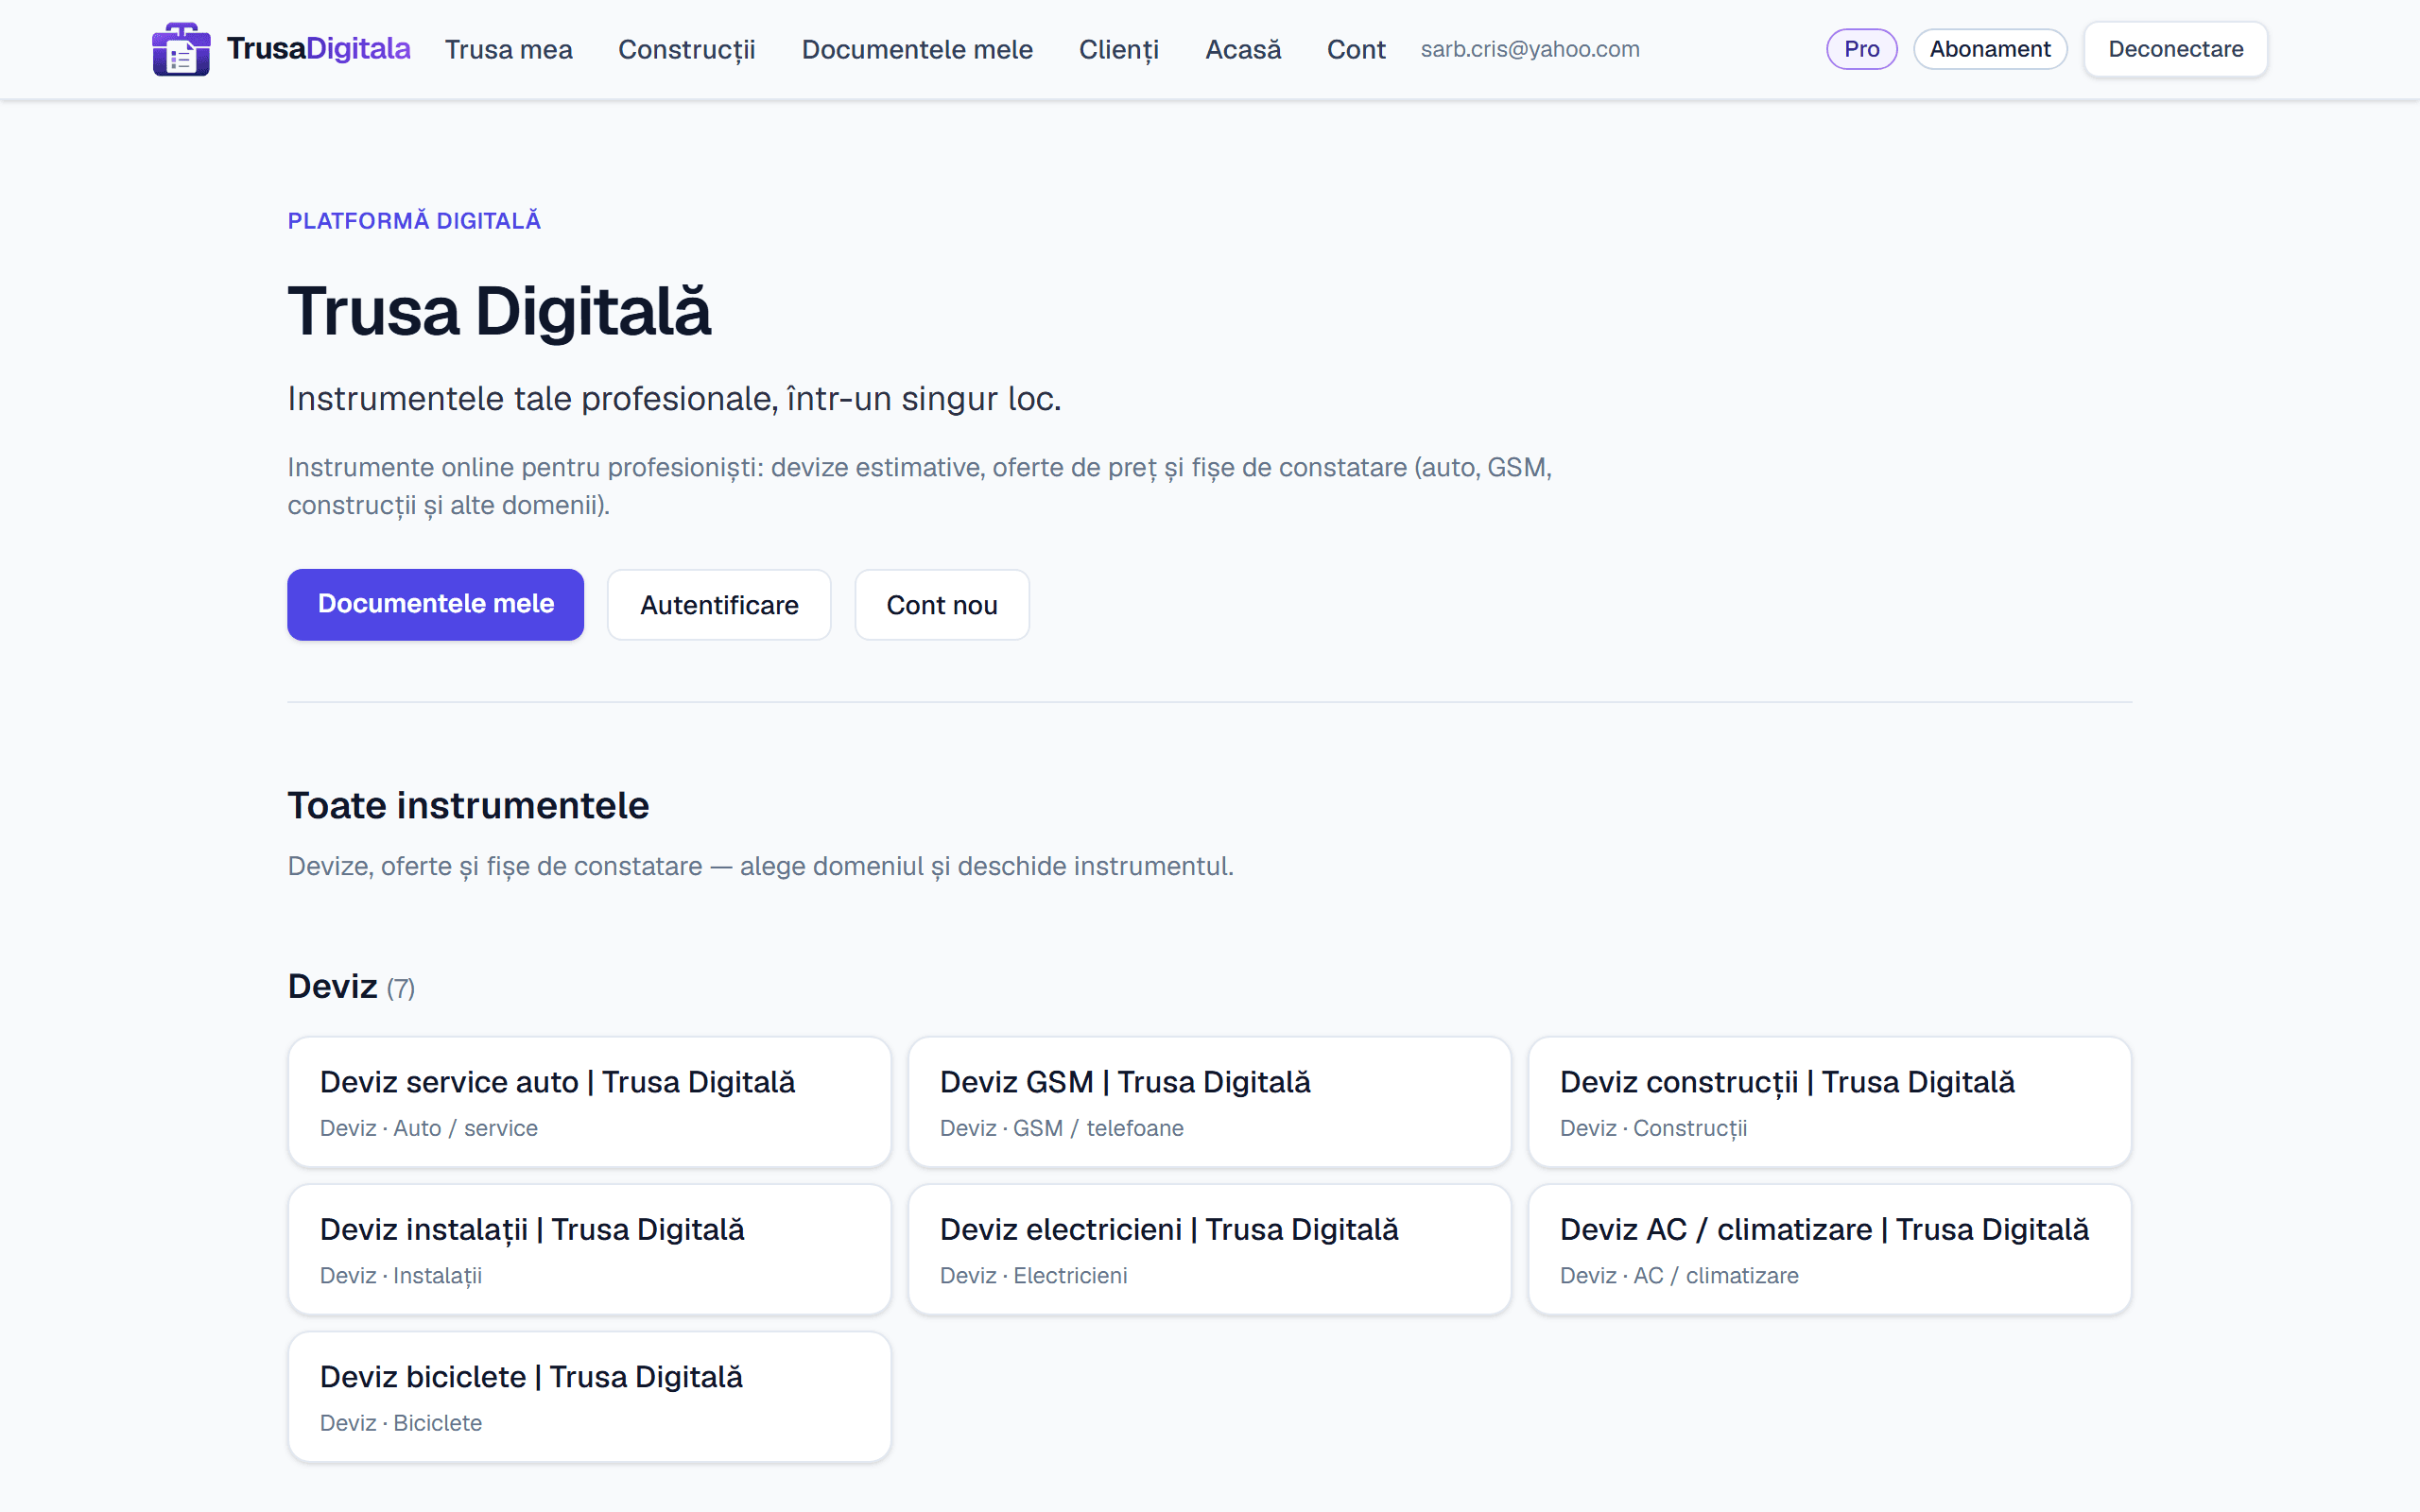Viewport: 2420px width, 1512px height.
Task: Click the TrusaDigitala toolbox logo icon
Action: click(x=181, y=49)
